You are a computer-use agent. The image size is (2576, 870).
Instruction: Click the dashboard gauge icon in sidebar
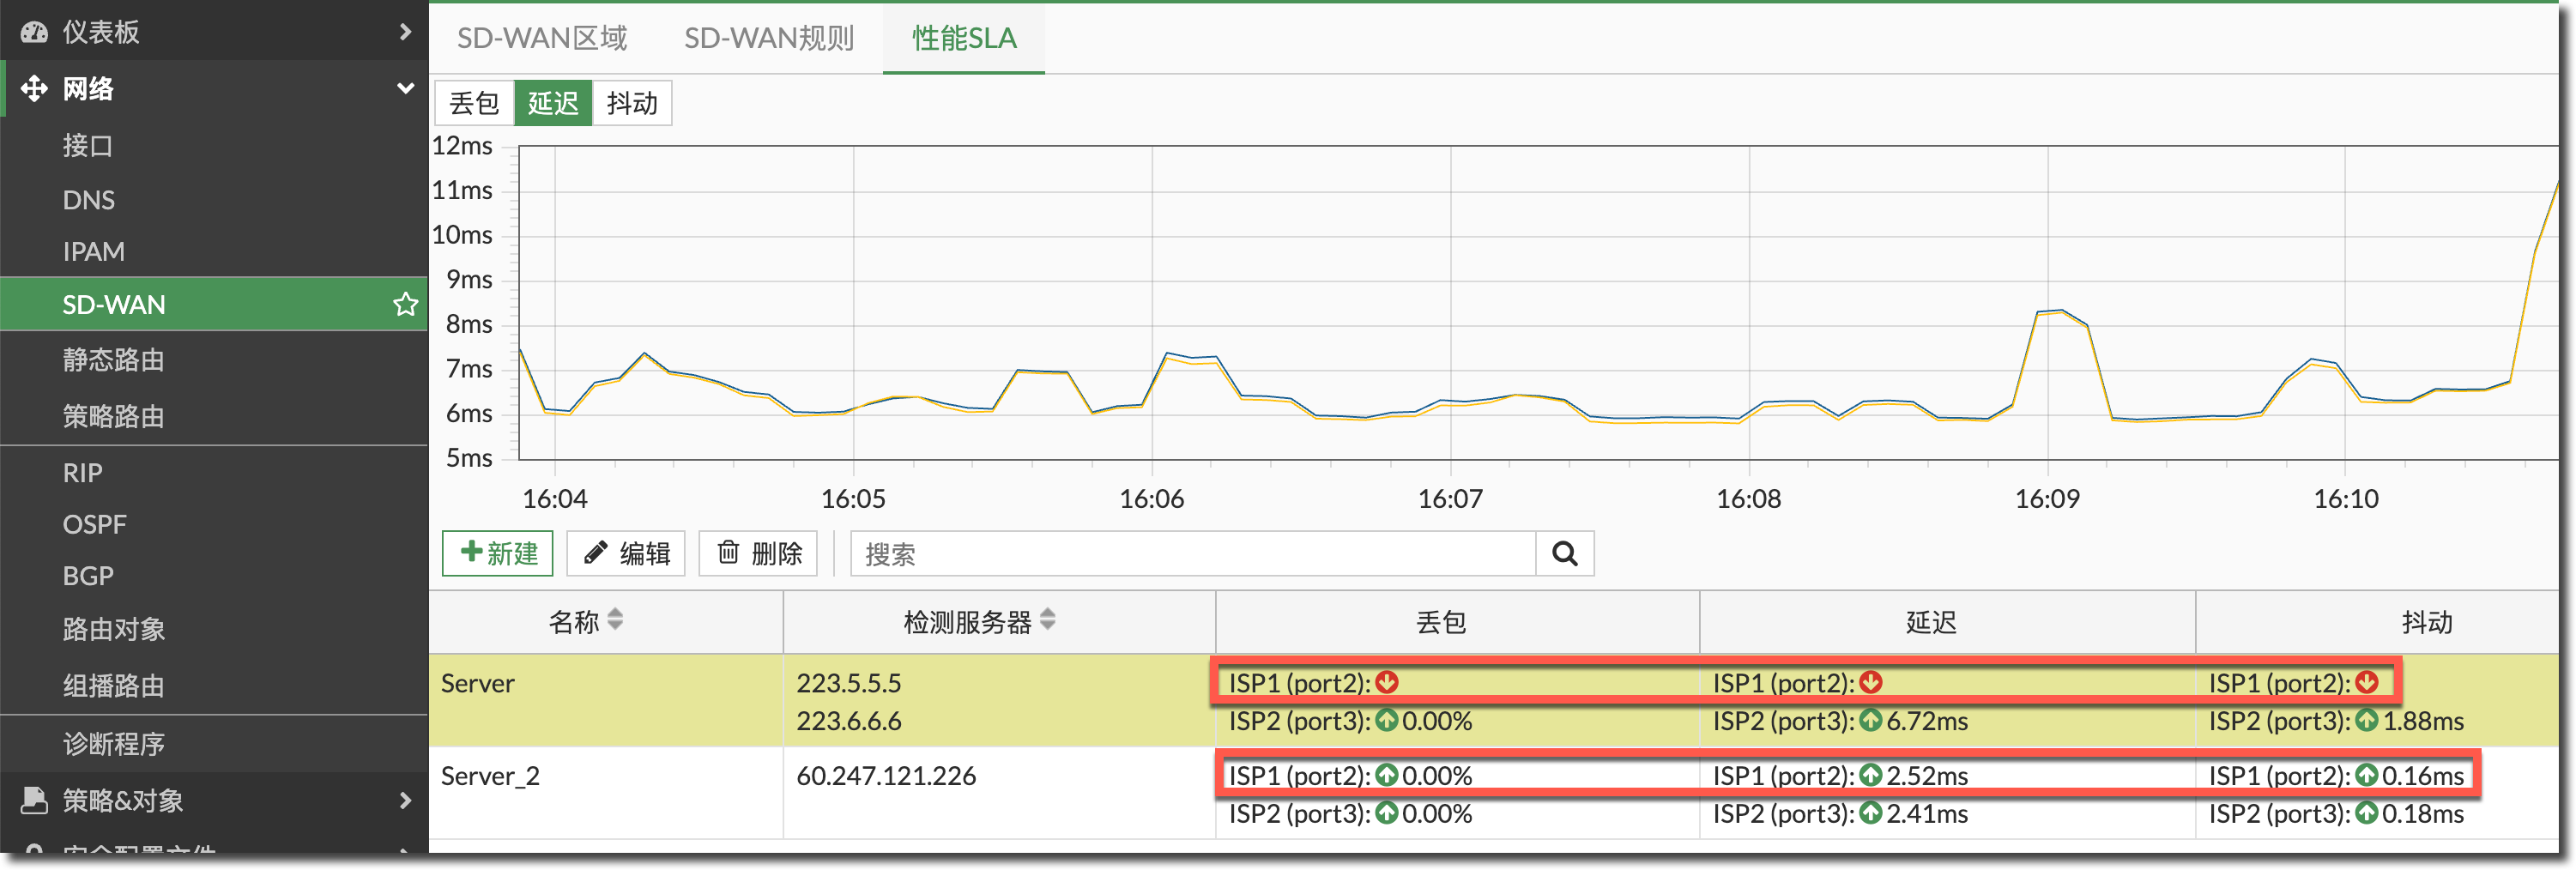coord(34,32)
